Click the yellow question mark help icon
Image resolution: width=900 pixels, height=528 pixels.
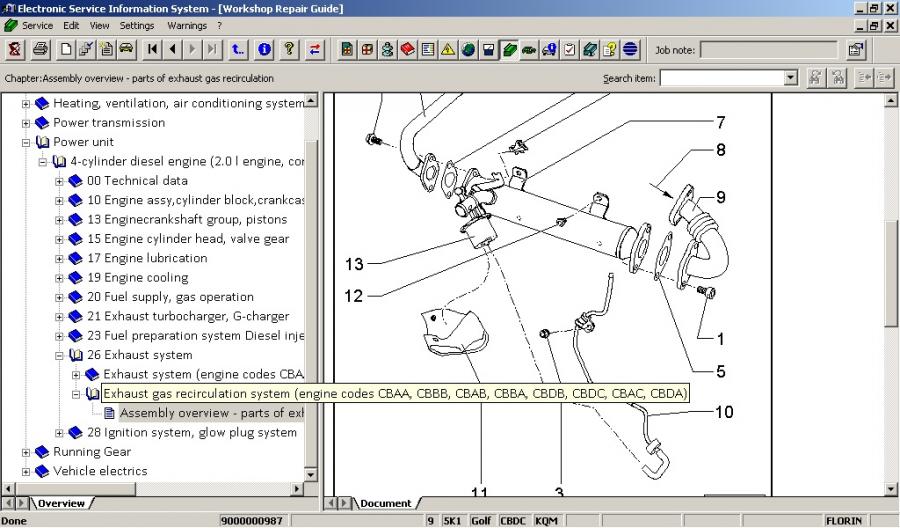pos(289,49)
